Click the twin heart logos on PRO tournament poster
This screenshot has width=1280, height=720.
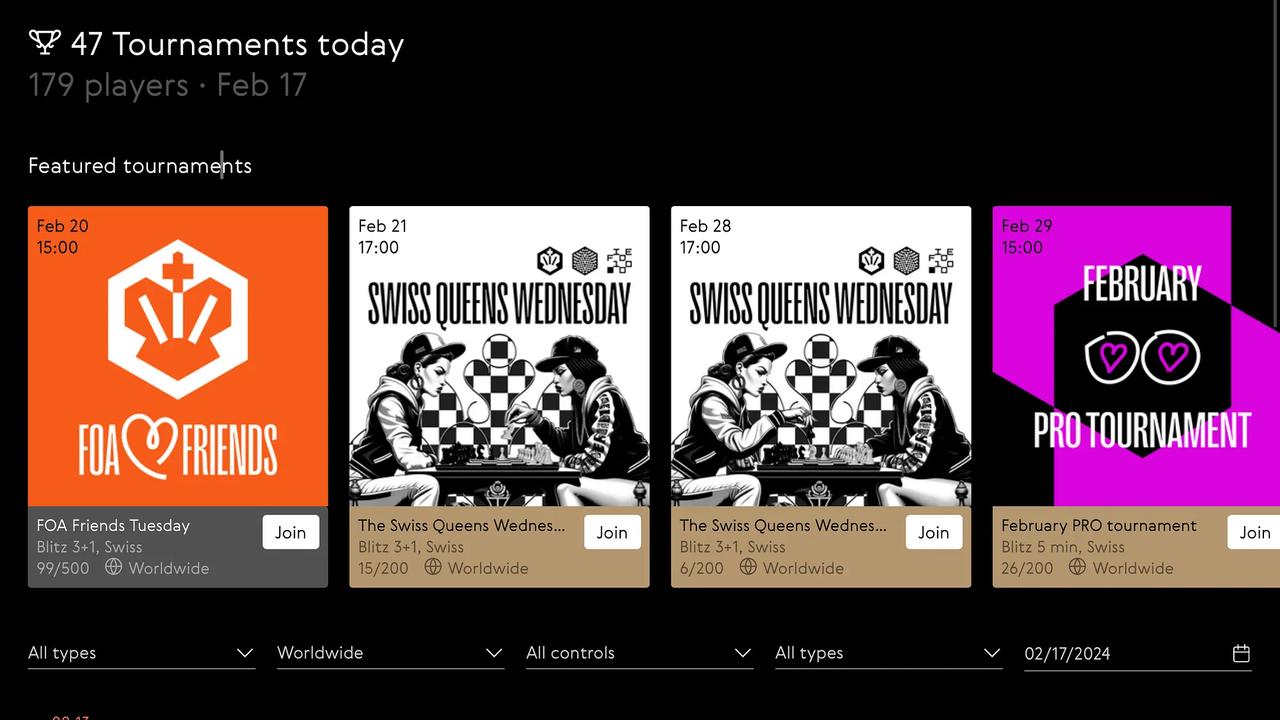coord(1142,355)
